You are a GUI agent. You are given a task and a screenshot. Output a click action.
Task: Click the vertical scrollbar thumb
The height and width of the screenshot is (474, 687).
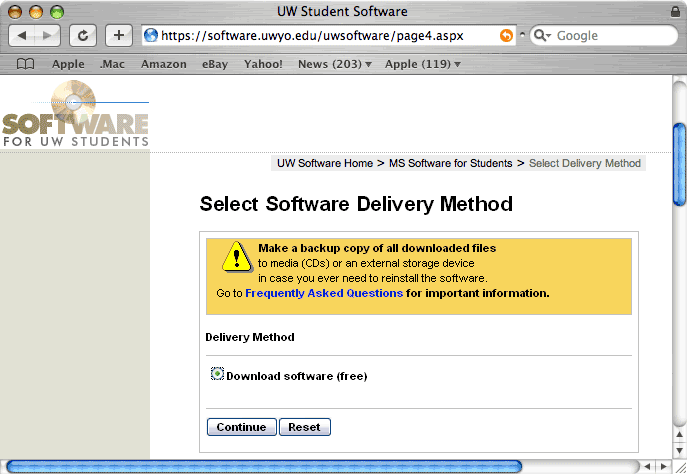(x=680, y=165)
